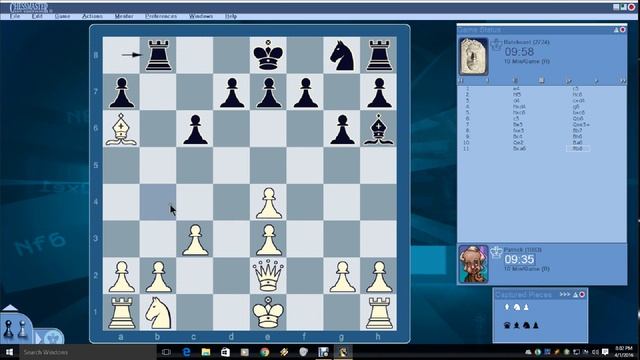Click the pawns icon at bottom-left tab
The image size is (640, 360).
(15, 329)
